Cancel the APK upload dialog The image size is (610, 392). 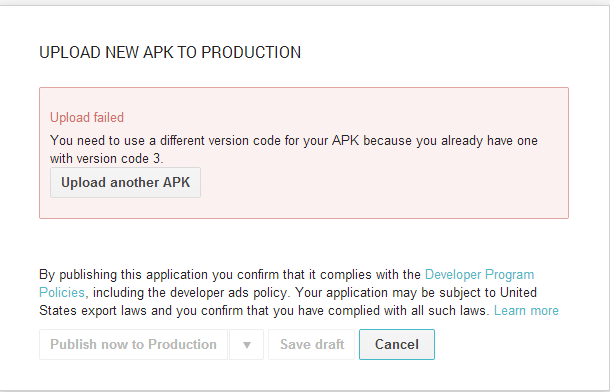(x=397, y=345)
